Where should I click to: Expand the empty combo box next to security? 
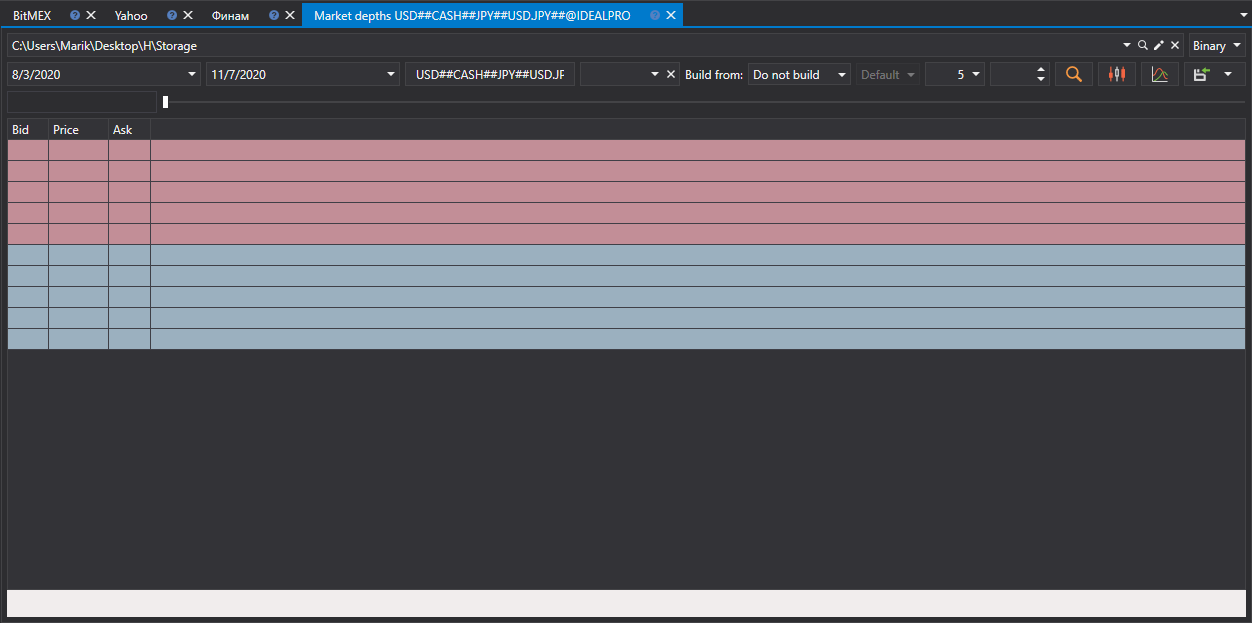655,75
